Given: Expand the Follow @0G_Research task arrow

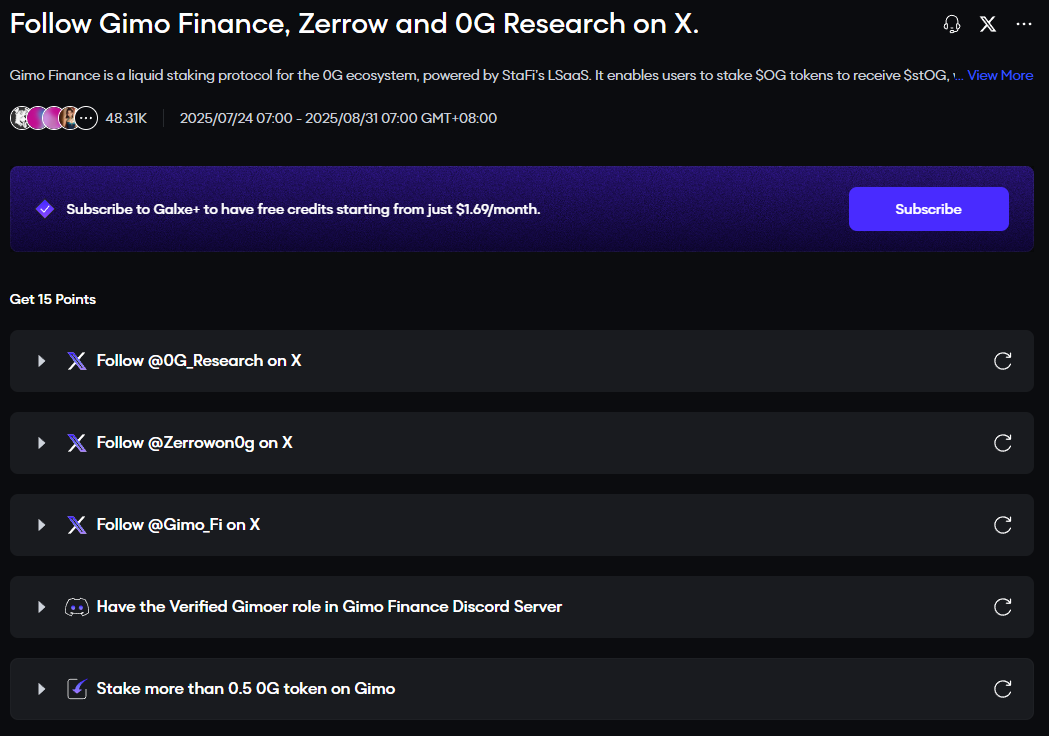Looking at the screenshot, I should tap(41, 361).
